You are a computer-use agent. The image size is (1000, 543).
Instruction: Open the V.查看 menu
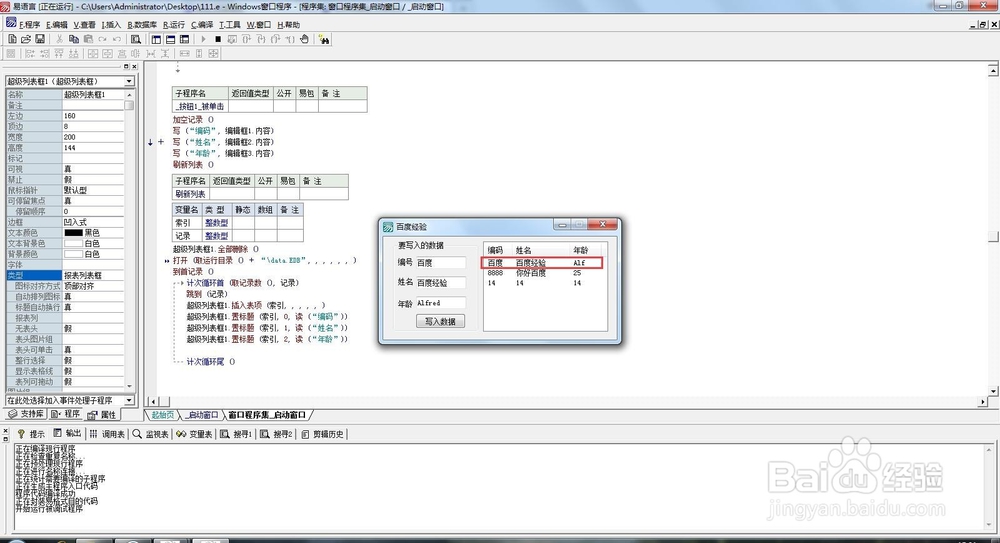pyautogui.click(x=84, y=25)
